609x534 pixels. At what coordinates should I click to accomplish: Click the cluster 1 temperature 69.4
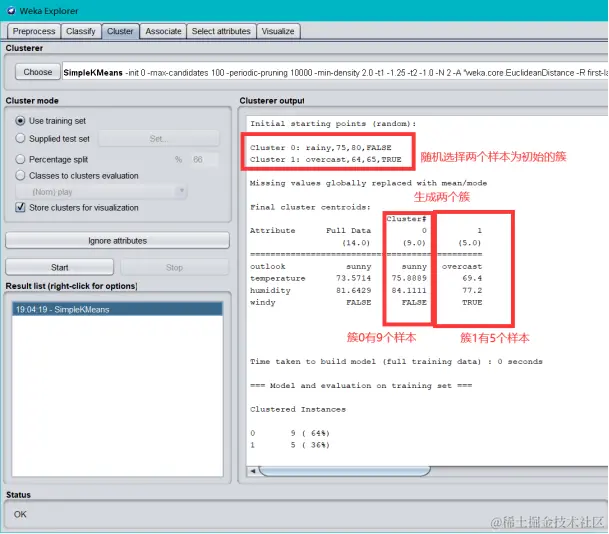[472, 278]
